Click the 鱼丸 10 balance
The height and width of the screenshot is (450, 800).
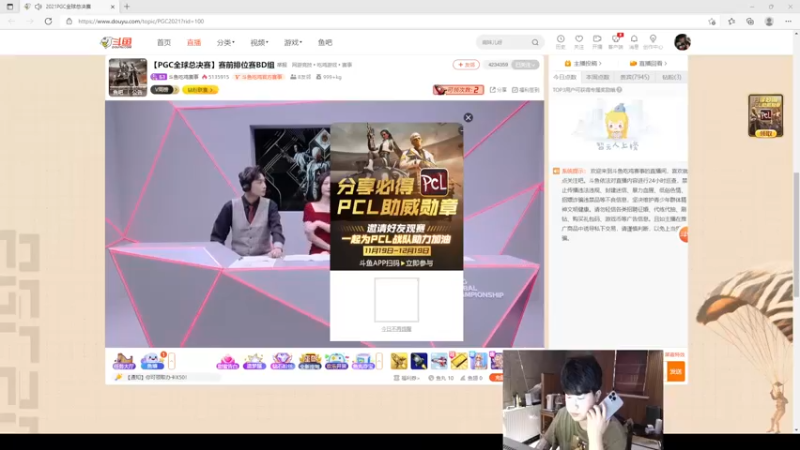pos(441,378)
